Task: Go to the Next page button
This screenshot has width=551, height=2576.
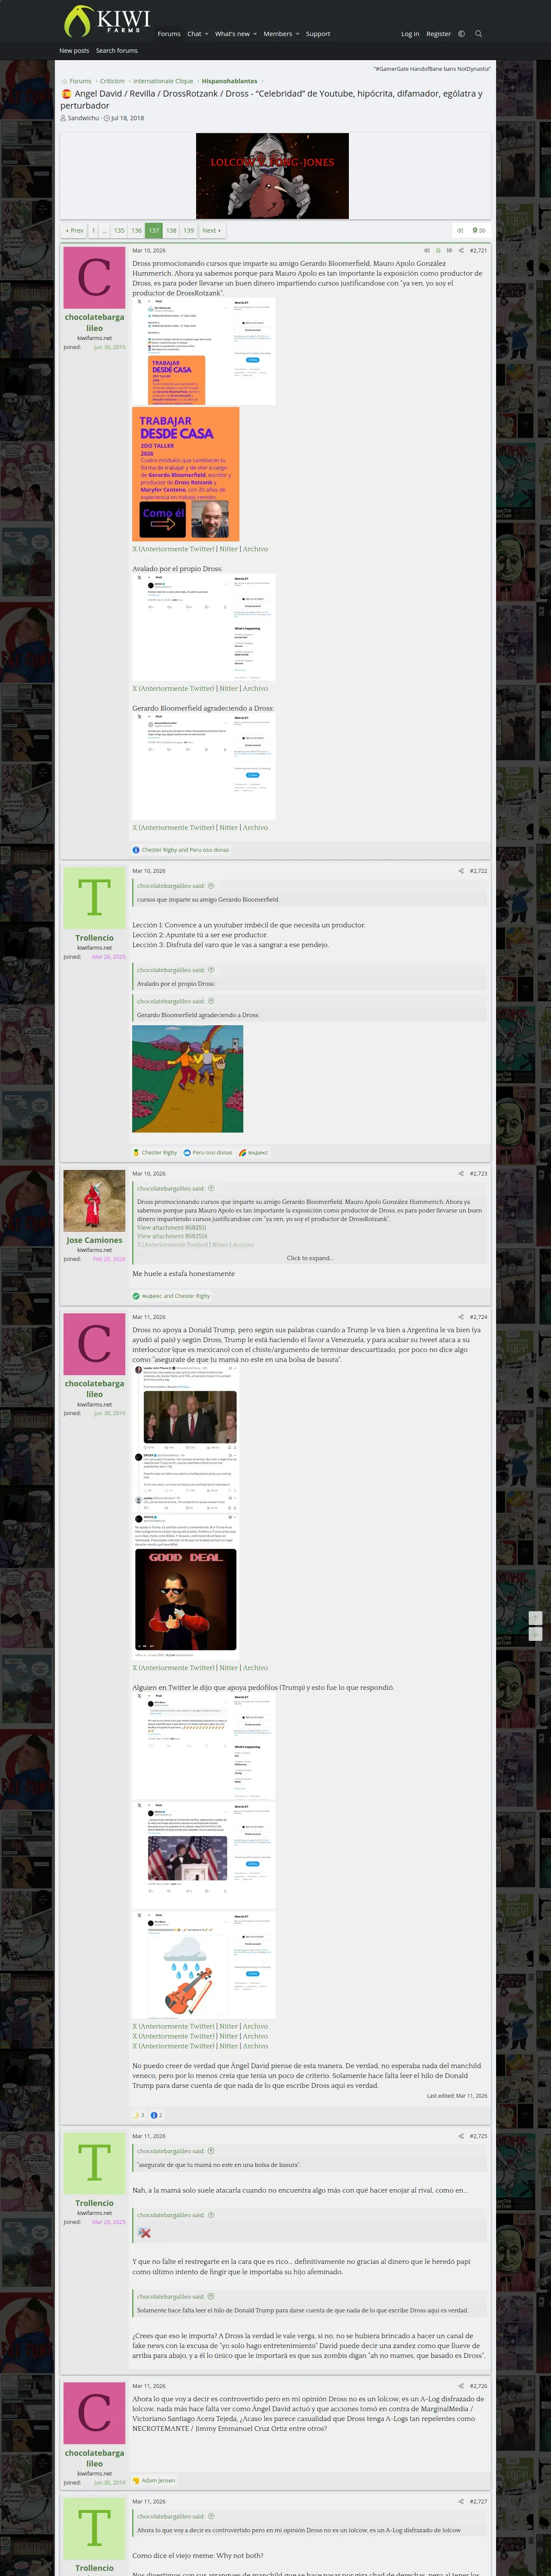Action: click(x=211, y=230)
